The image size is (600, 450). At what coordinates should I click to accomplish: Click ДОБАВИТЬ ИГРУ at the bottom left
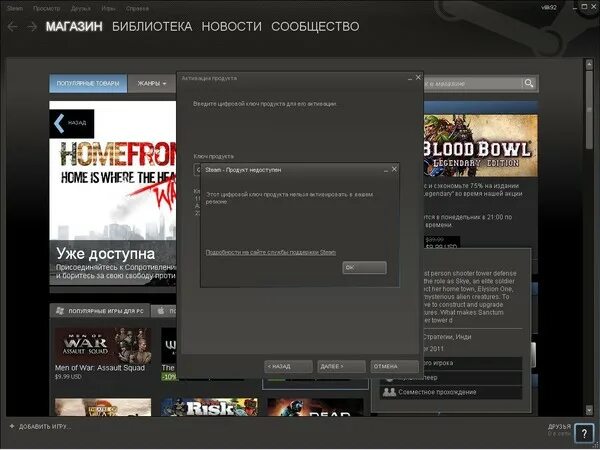click(45, 427)
